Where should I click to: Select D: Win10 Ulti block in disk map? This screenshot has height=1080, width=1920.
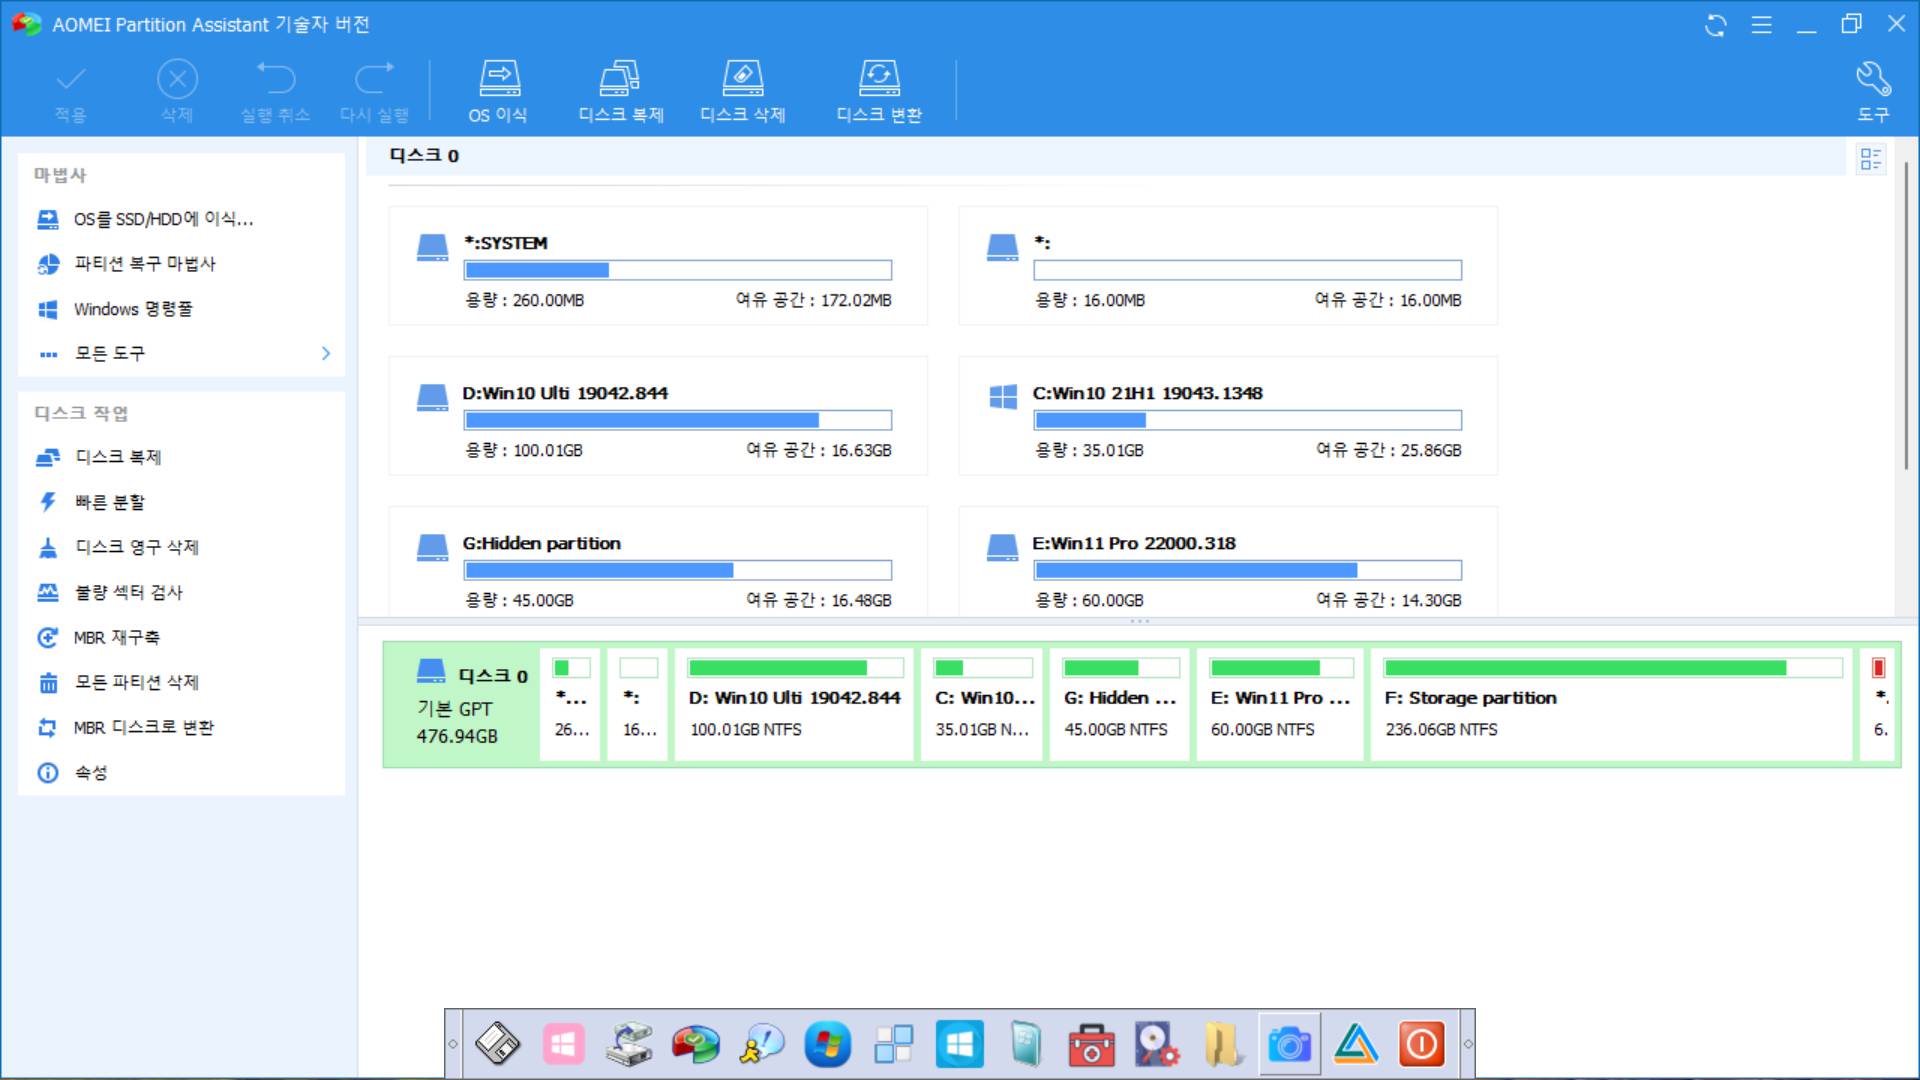click(794, 705)
